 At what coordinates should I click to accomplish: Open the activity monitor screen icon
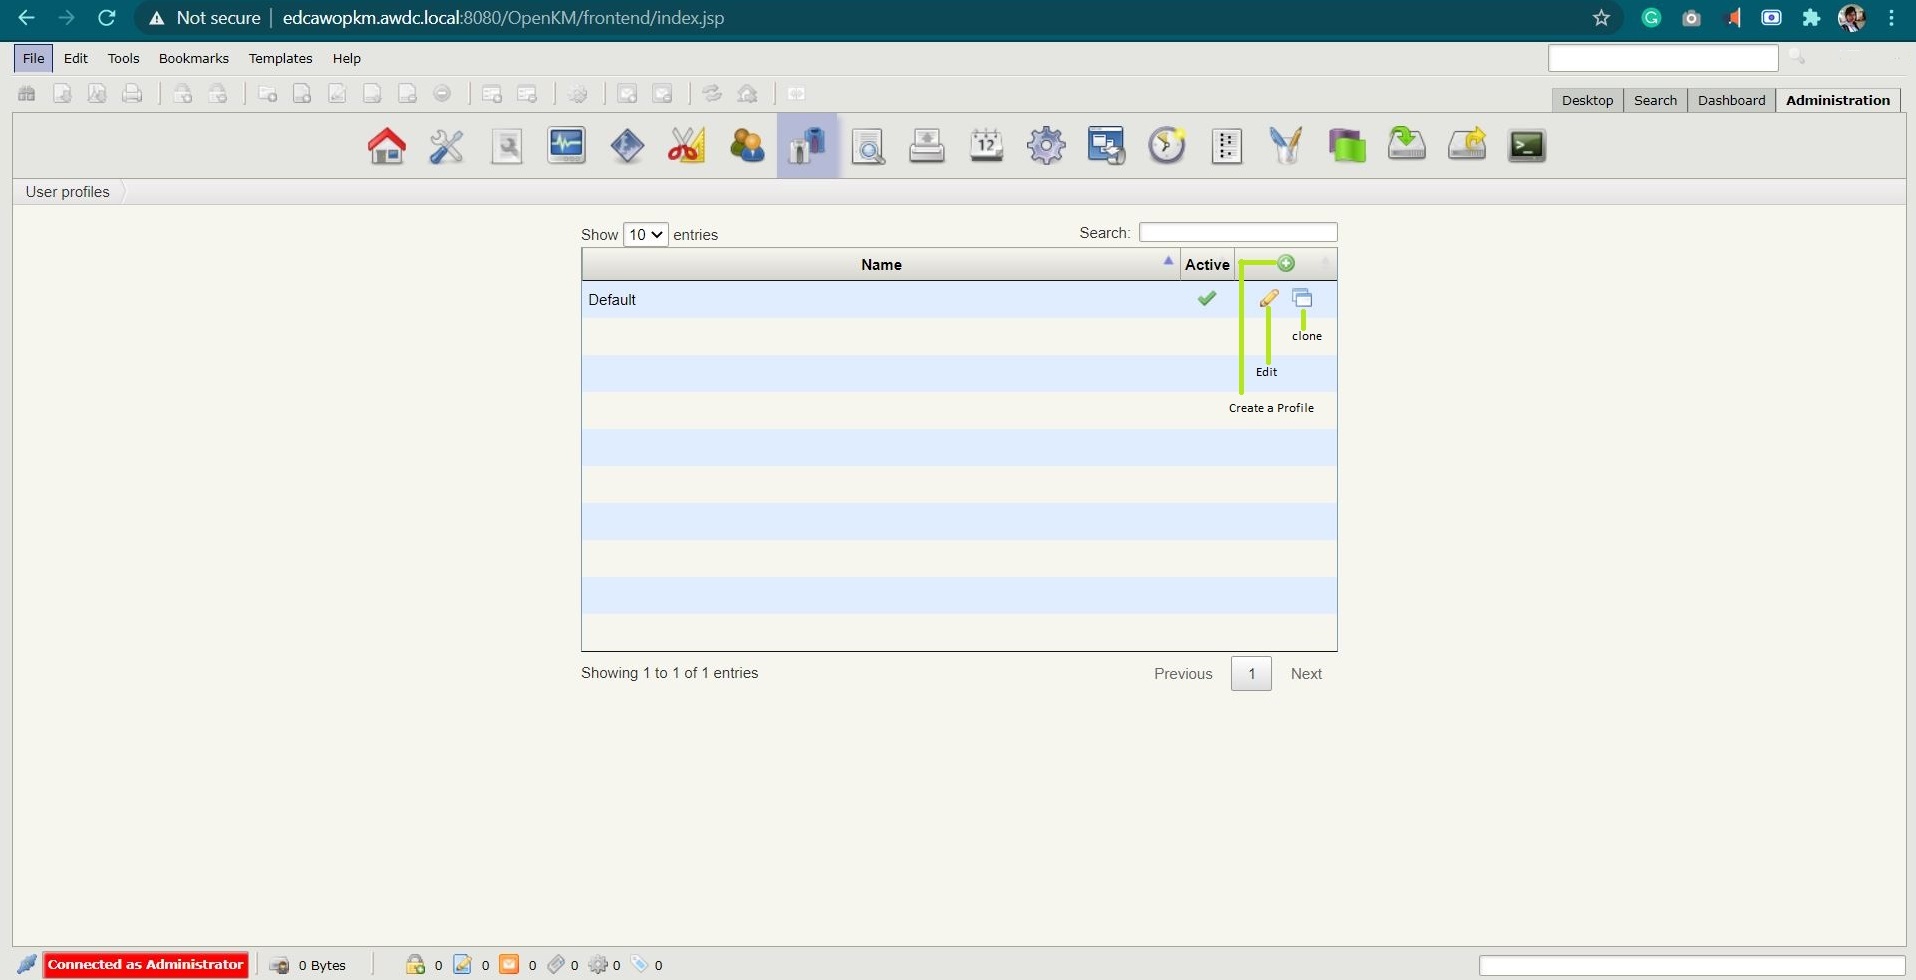[x=567, y=146]
